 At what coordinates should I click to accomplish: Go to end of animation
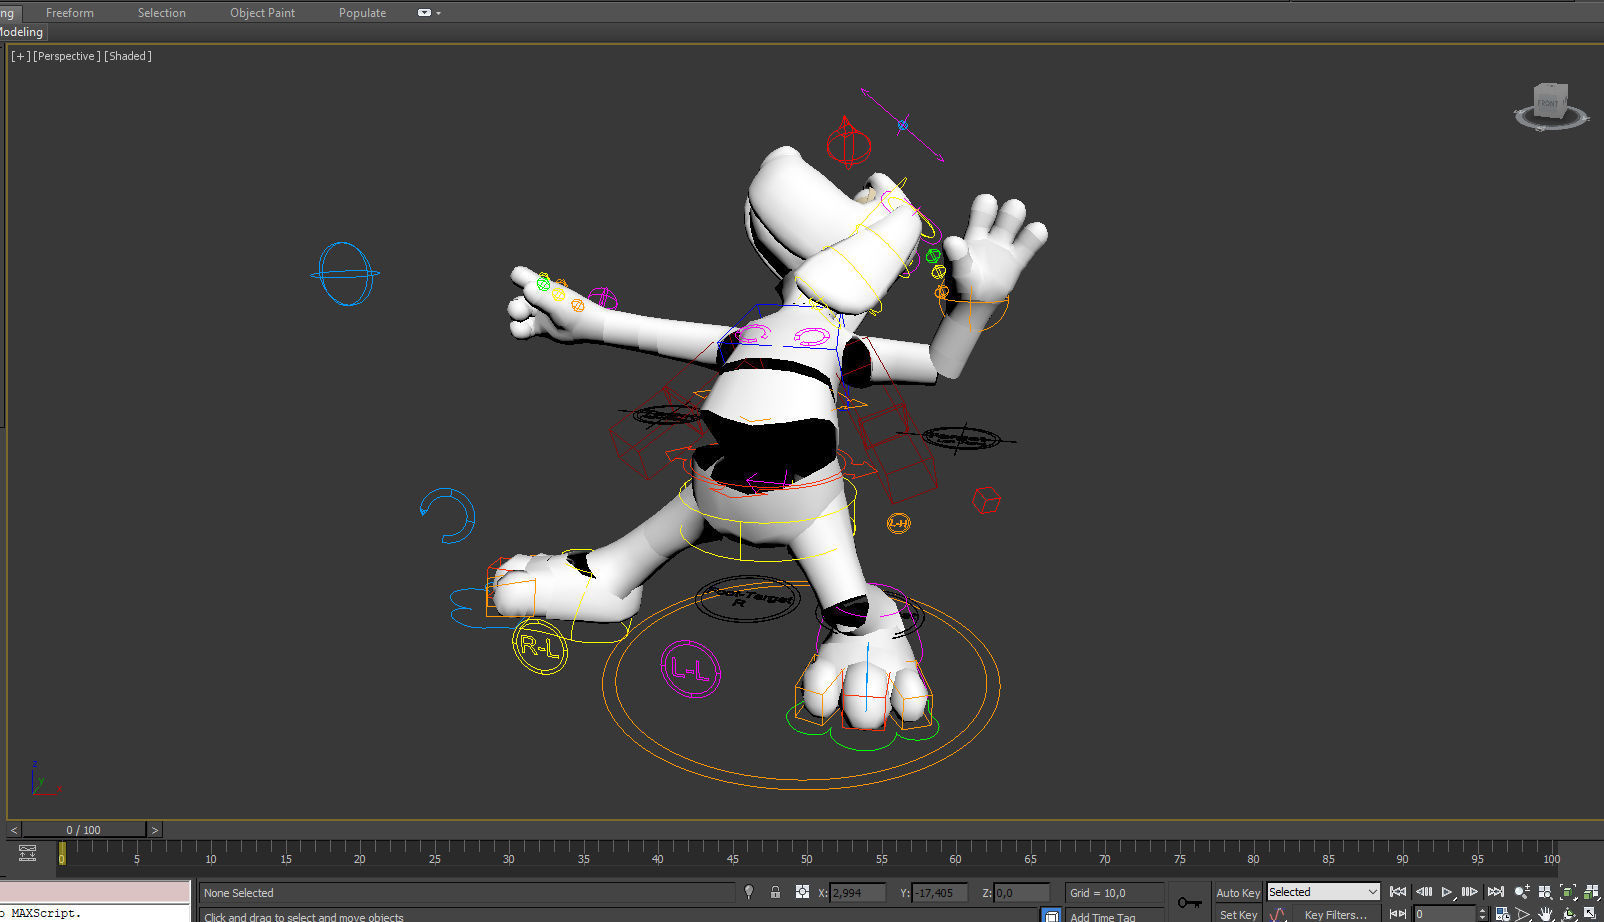click(x=1495, y=892)
